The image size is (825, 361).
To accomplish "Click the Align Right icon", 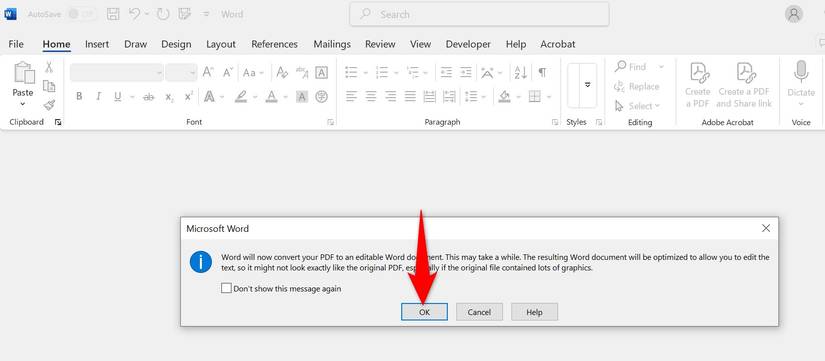I will 390,96.
